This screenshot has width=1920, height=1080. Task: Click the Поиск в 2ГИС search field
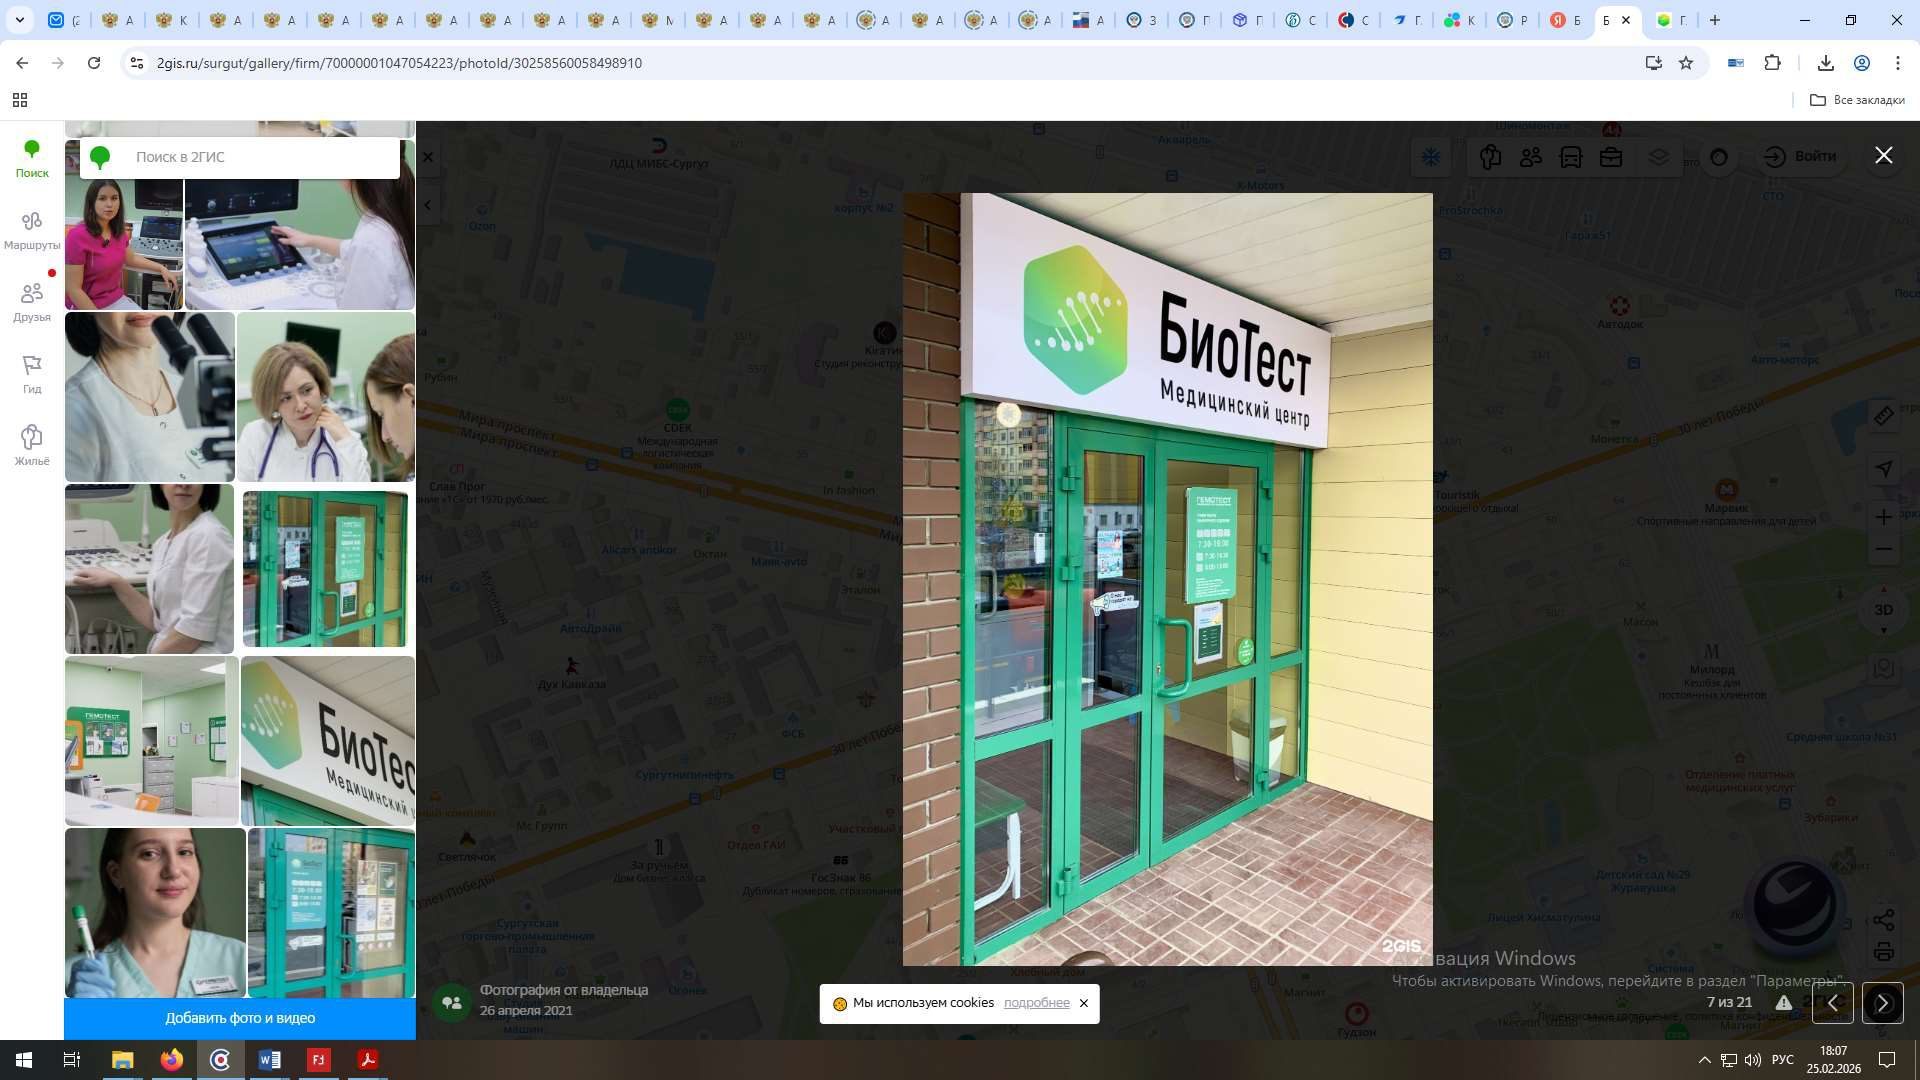[240, 157]
